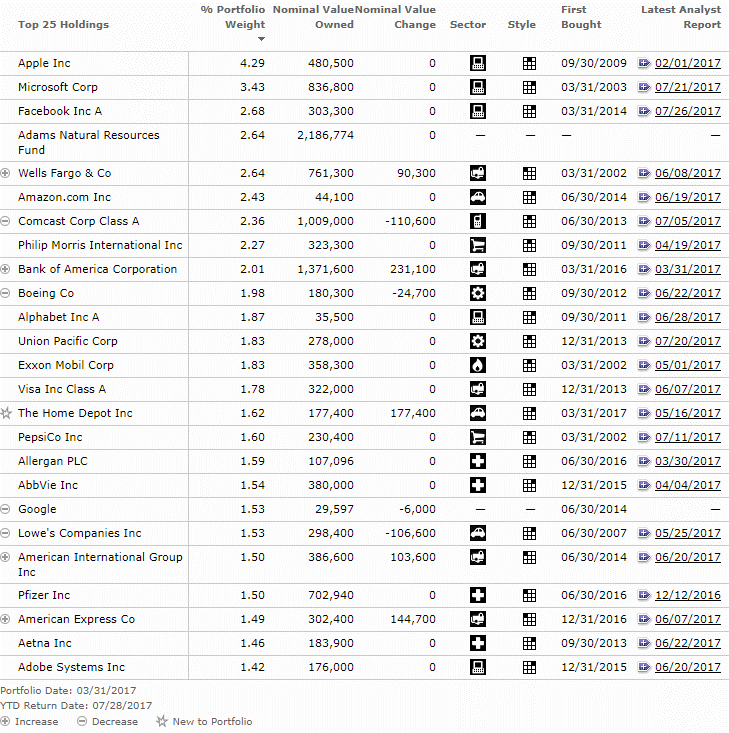
Task: Sort by Sector column header
Action: tap(468, 24)
